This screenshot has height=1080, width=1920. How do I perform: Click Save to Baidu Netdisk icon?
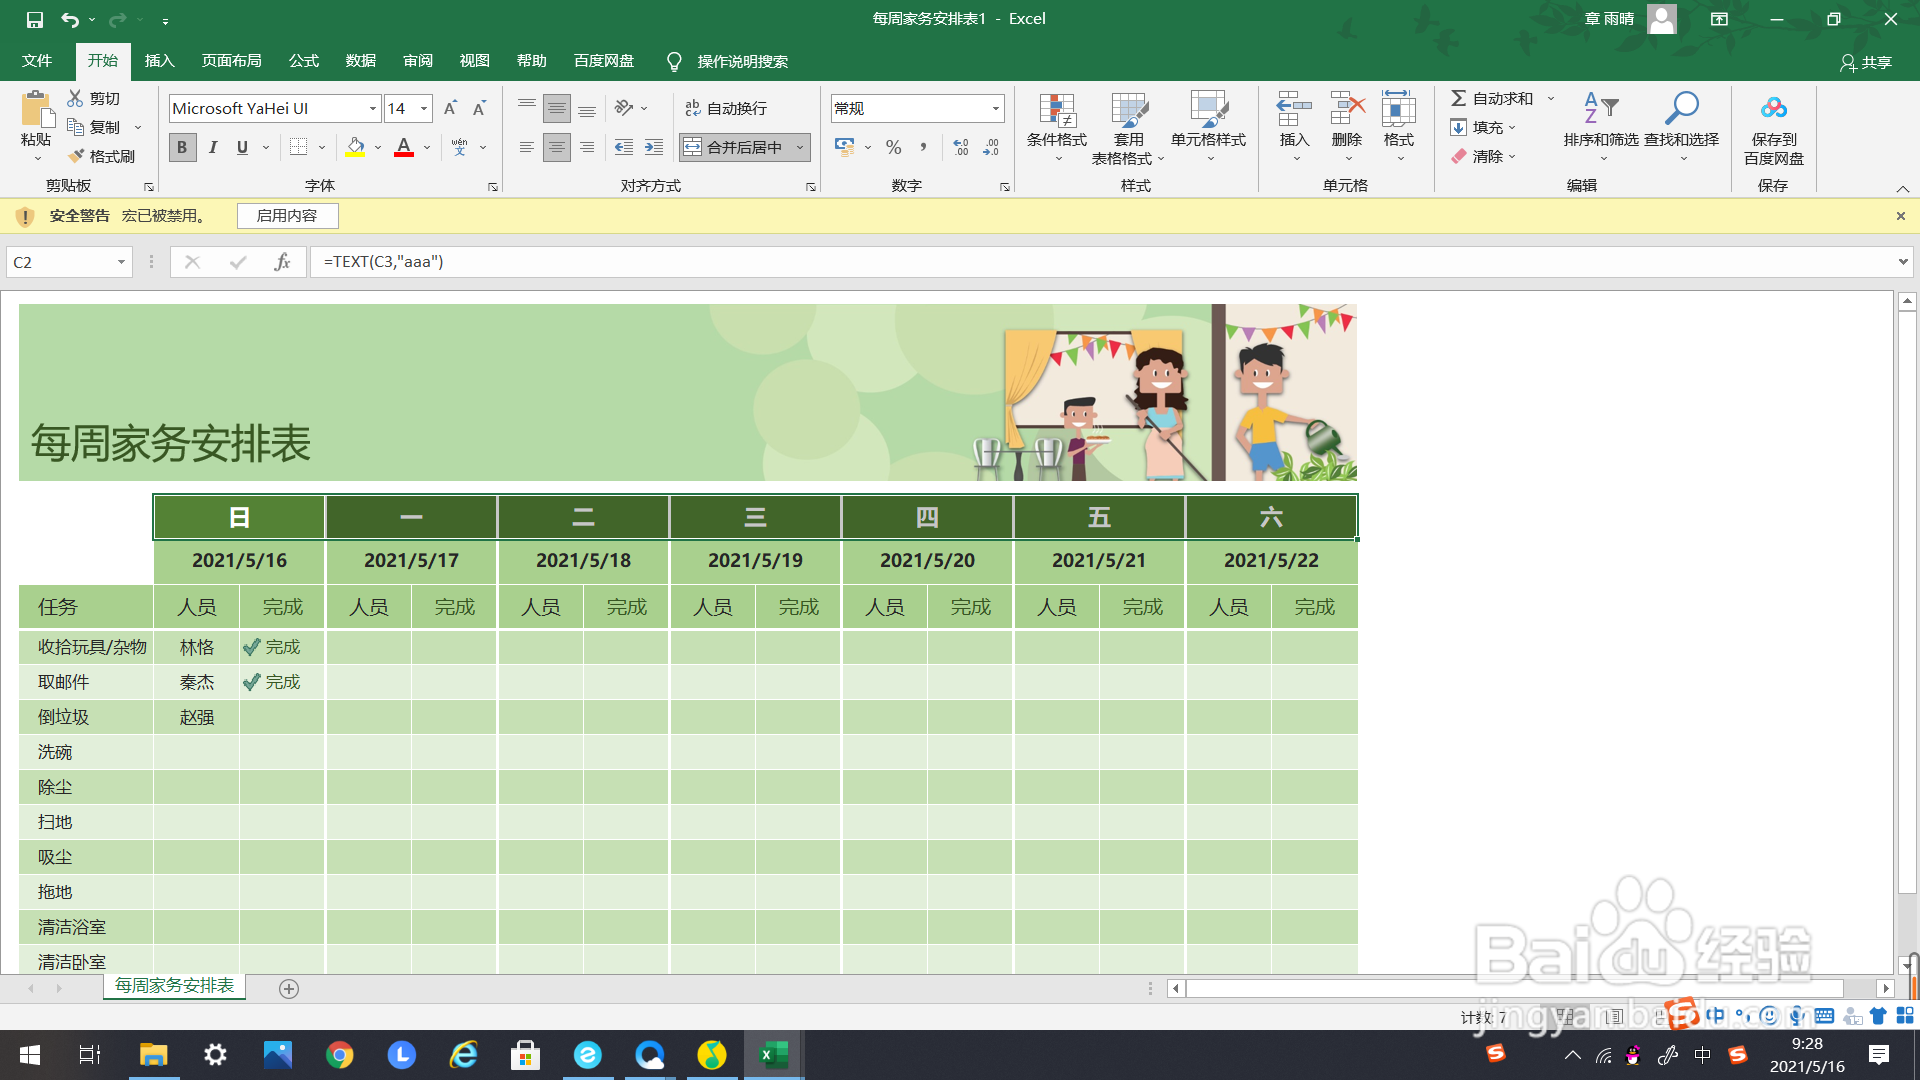point(1773,108)
